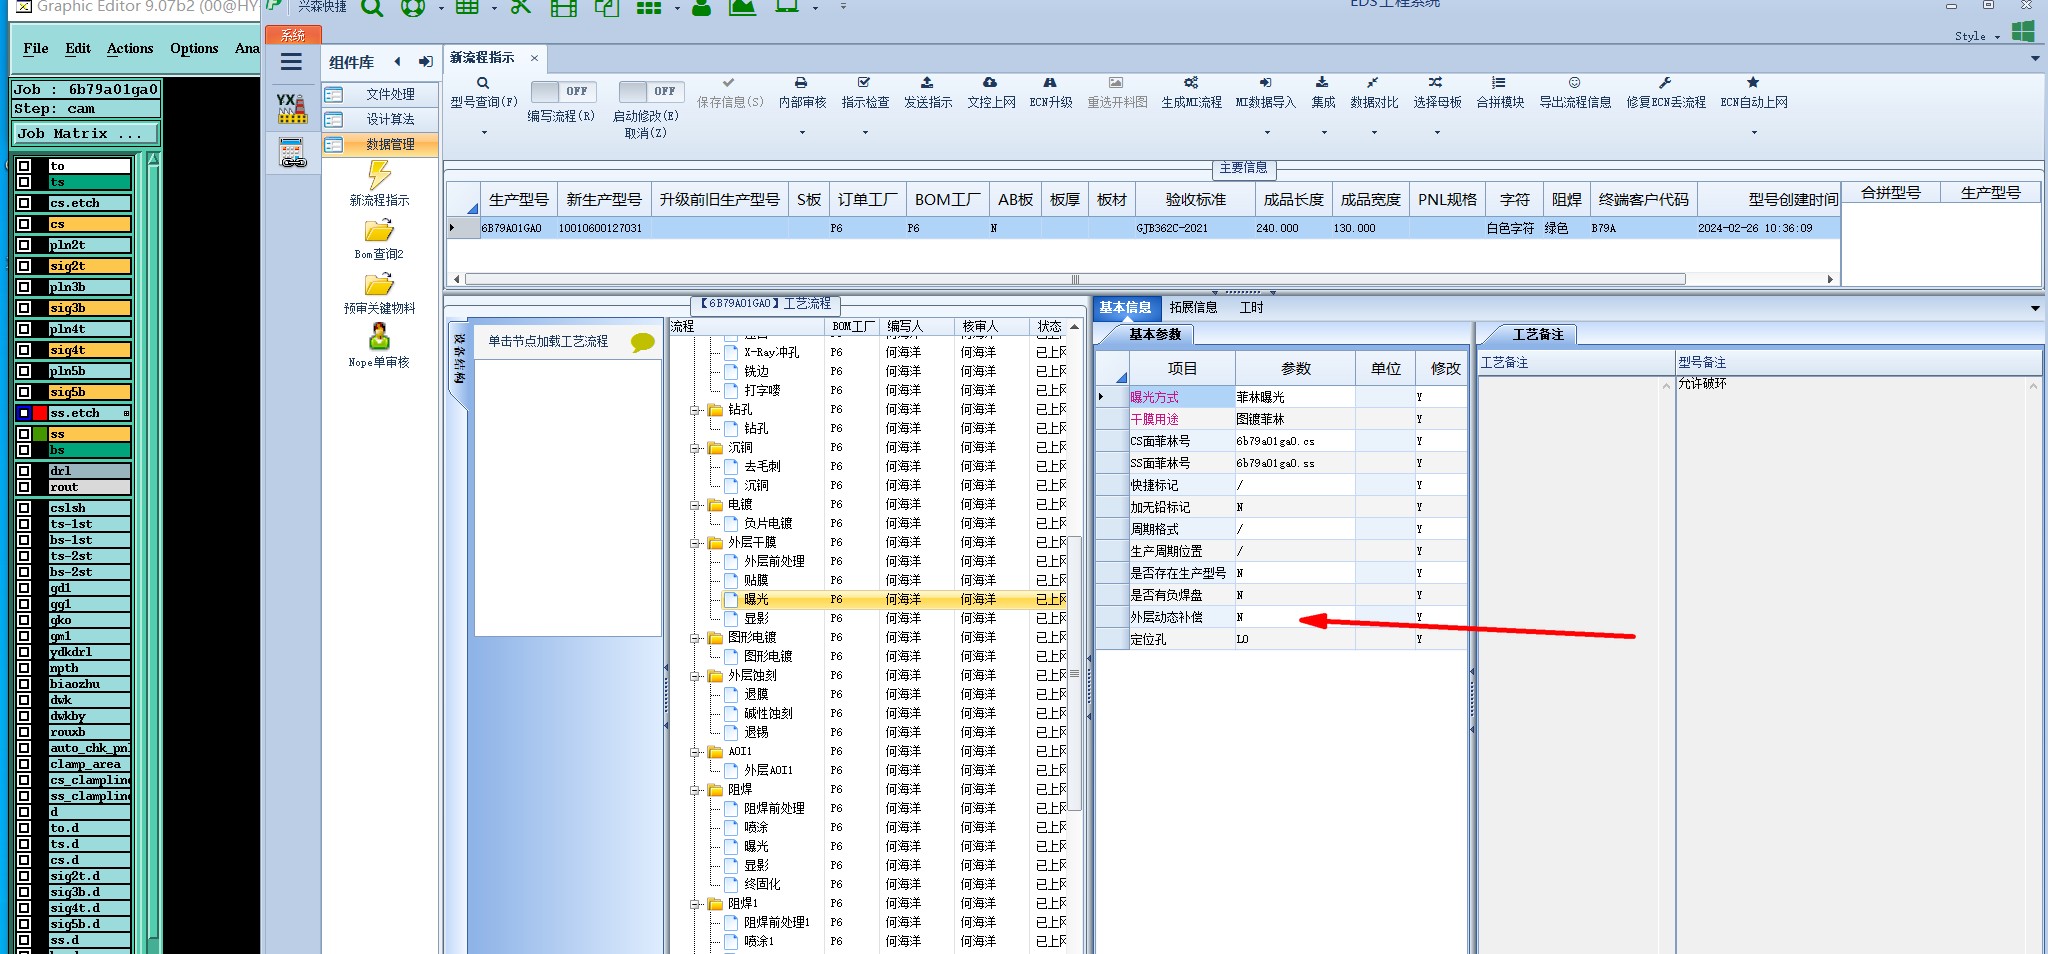Click the Job Matrix button

[x=86, y=133]
